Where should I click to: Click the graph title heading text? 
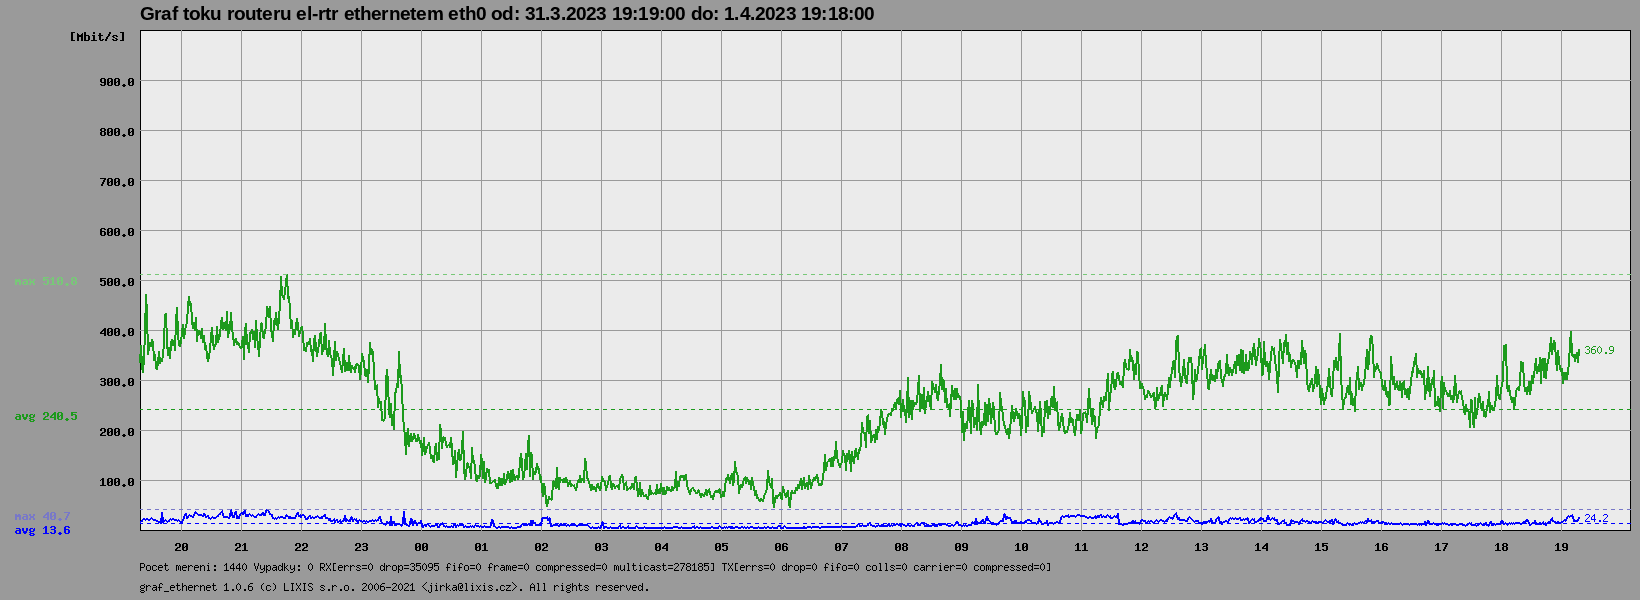tap(506, 14)
